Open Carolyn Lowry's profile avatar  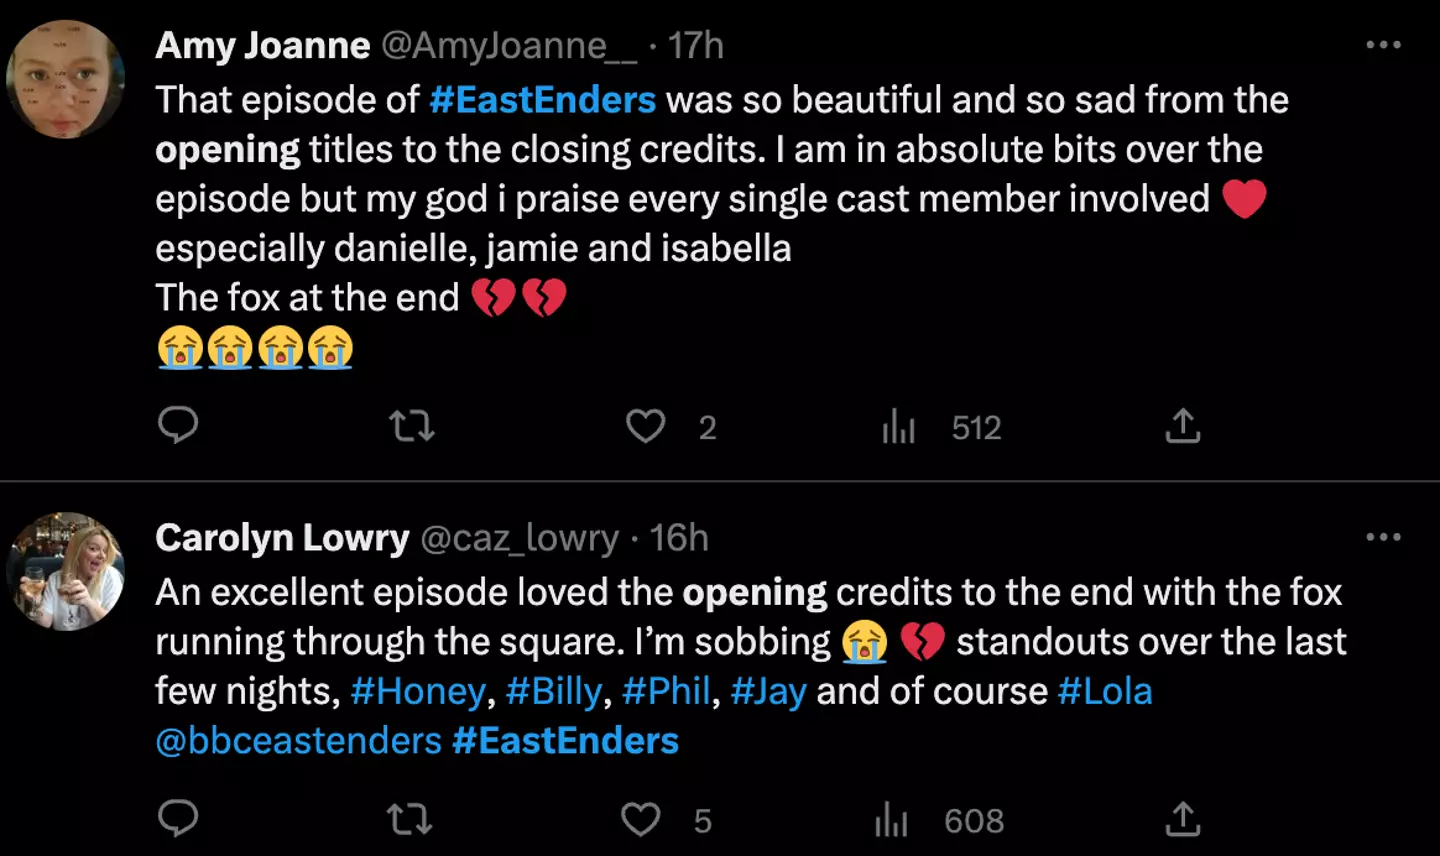tap(66, 572)
